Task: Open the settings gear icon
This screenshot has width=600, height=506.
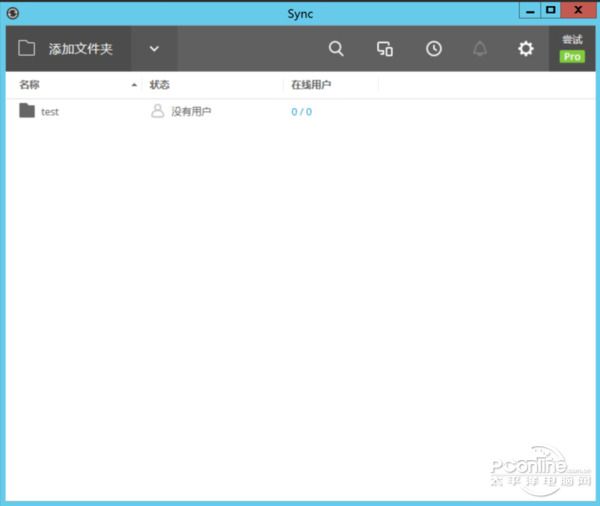Action: click(526, 49)
